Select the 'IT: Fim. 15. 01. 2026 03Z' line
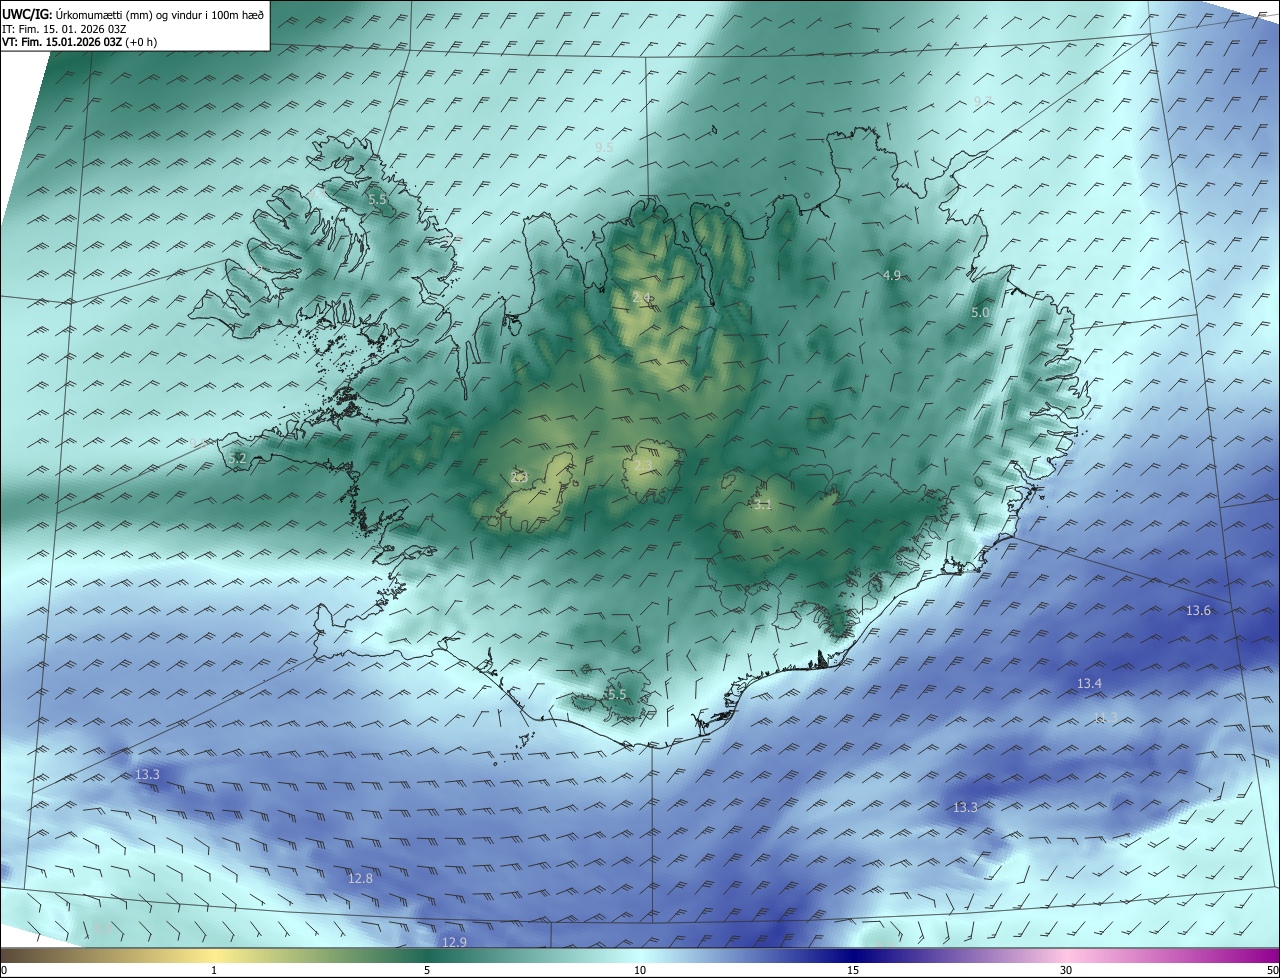Viewport: 1280px width, 978px height. click(64, 29)
